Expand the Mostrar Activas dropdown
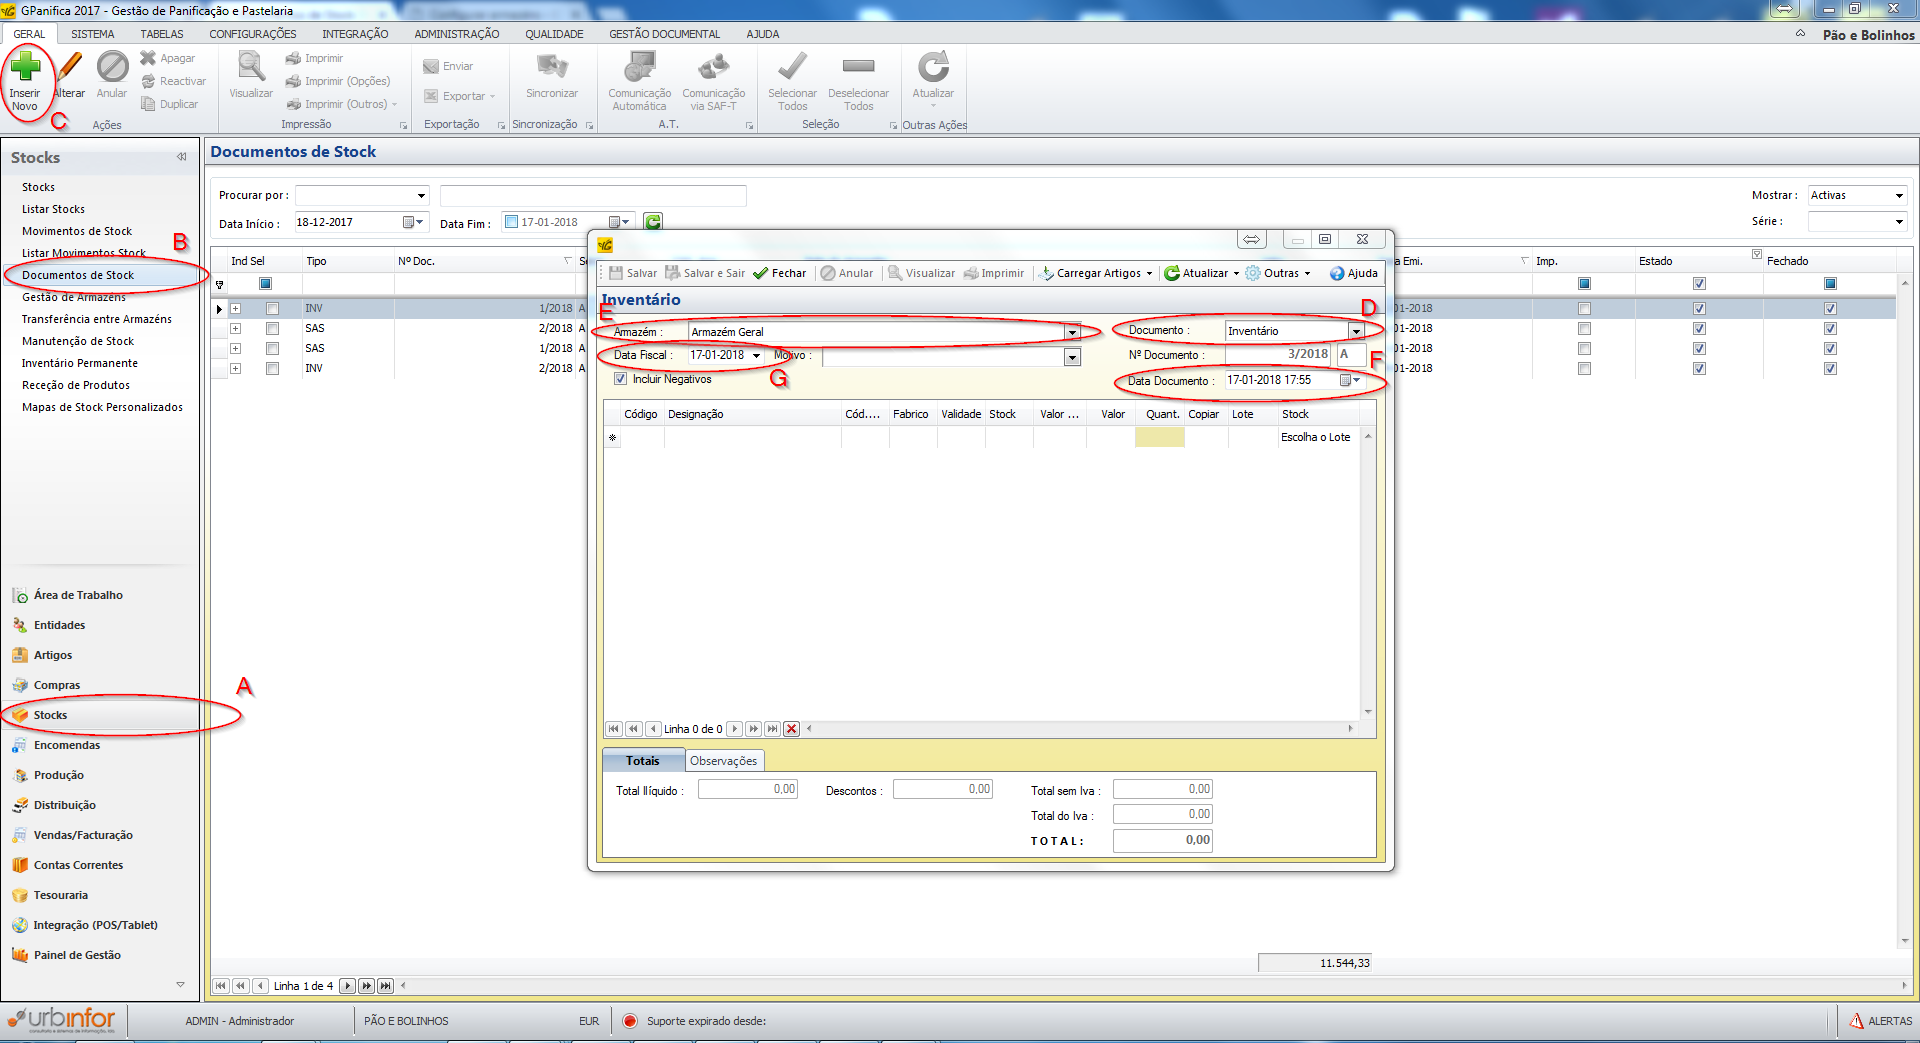 1899,195
